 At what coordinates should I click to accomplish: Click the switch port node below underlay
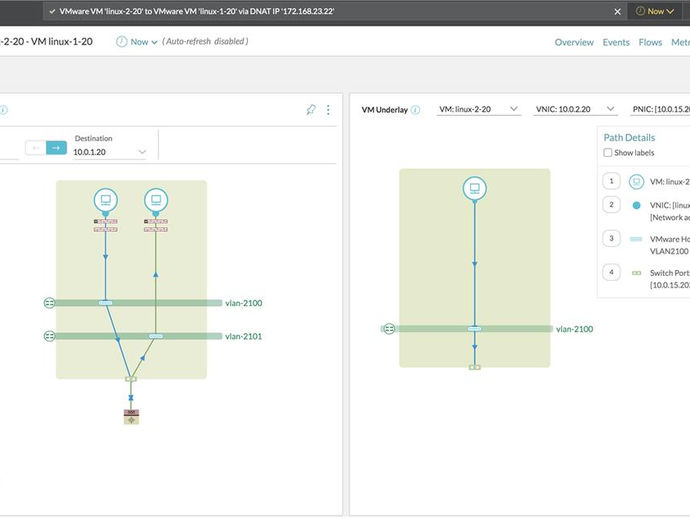point(474,367)
